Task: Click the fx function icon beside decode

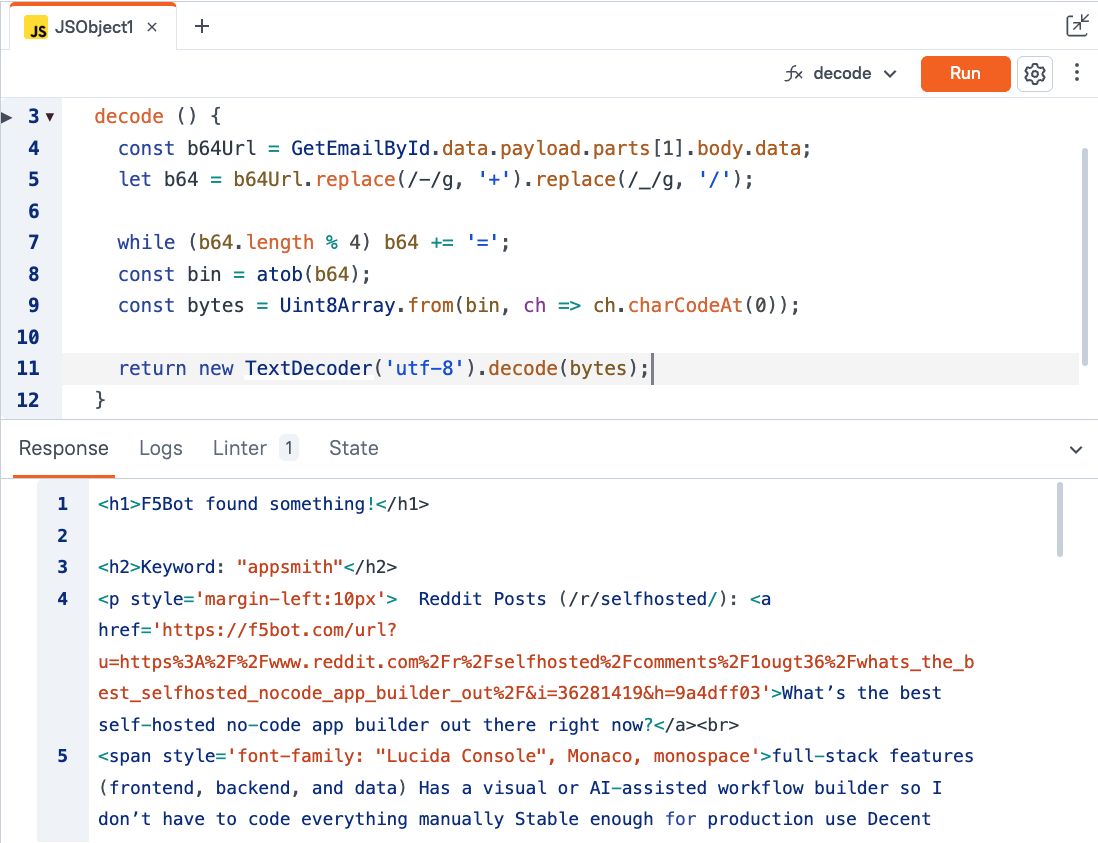Action: tap(794, 74)
